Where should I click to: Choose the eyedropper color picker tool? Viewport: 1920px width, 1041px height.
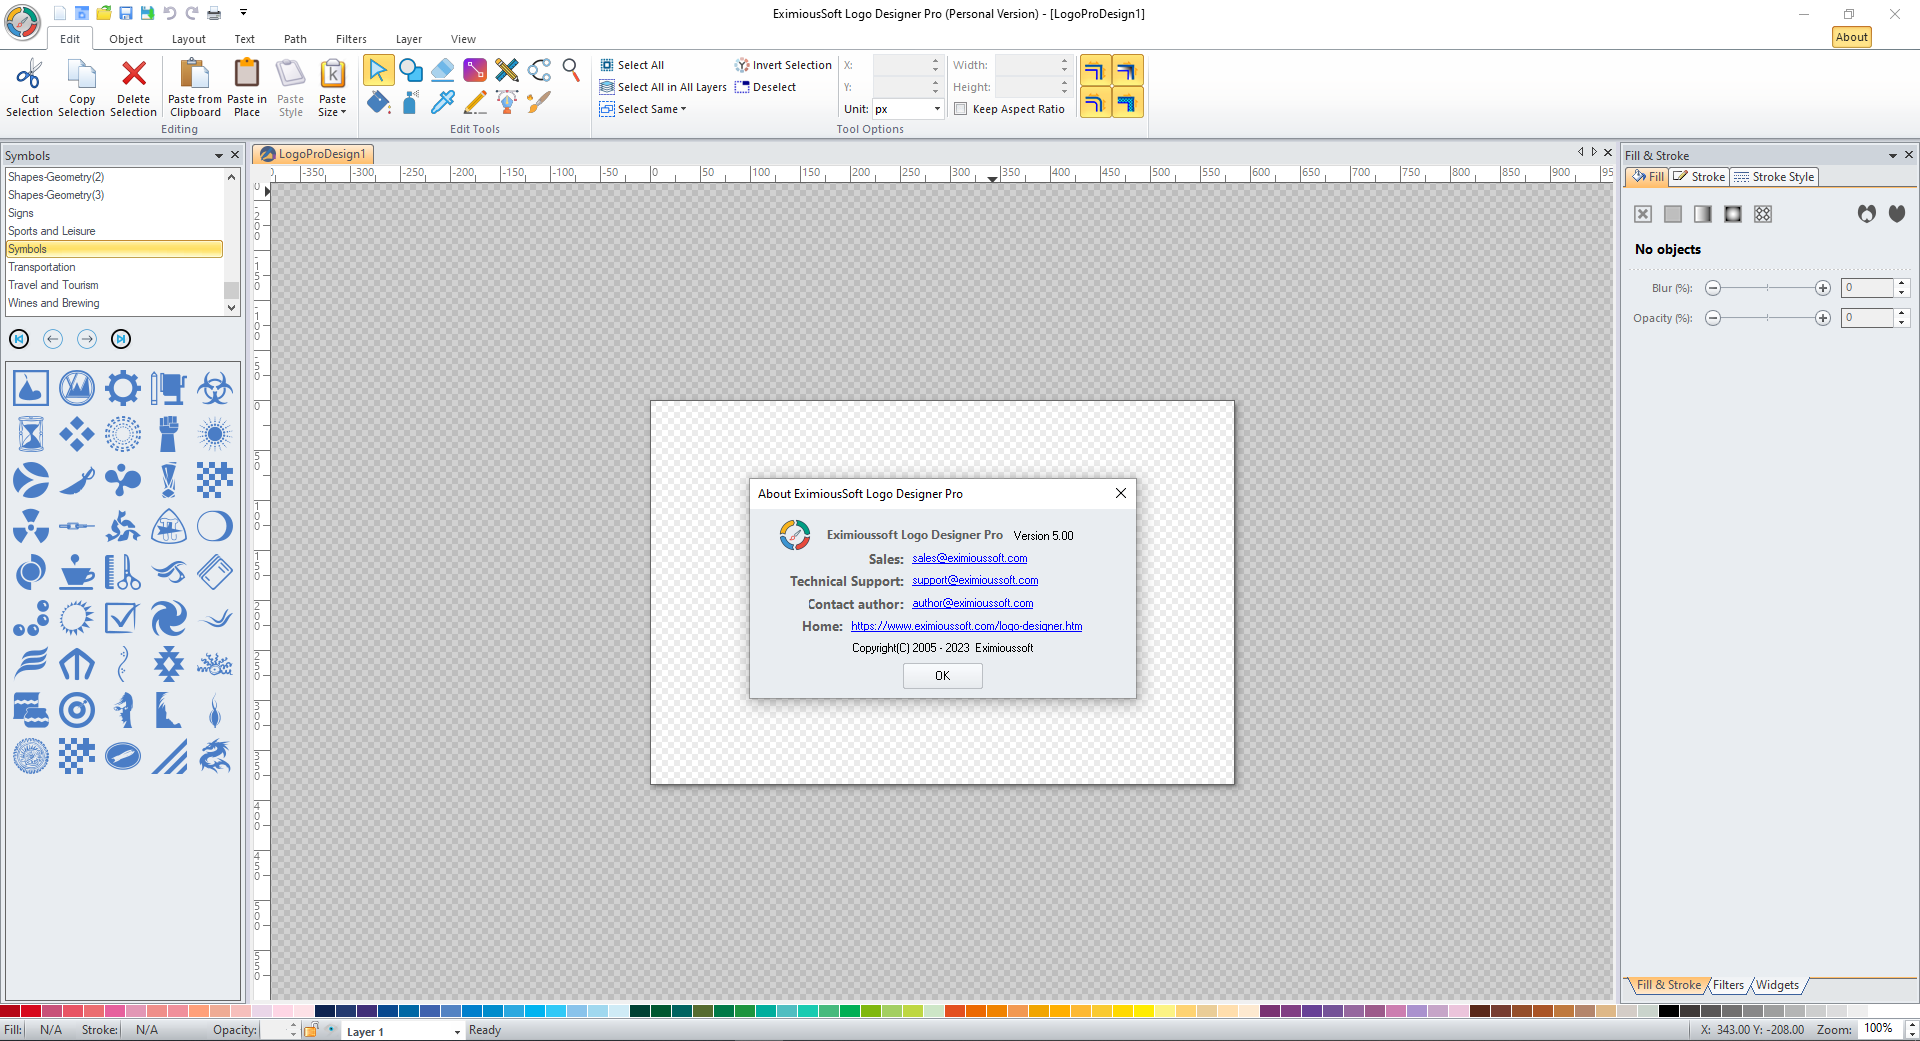click(x=443, y=102)
